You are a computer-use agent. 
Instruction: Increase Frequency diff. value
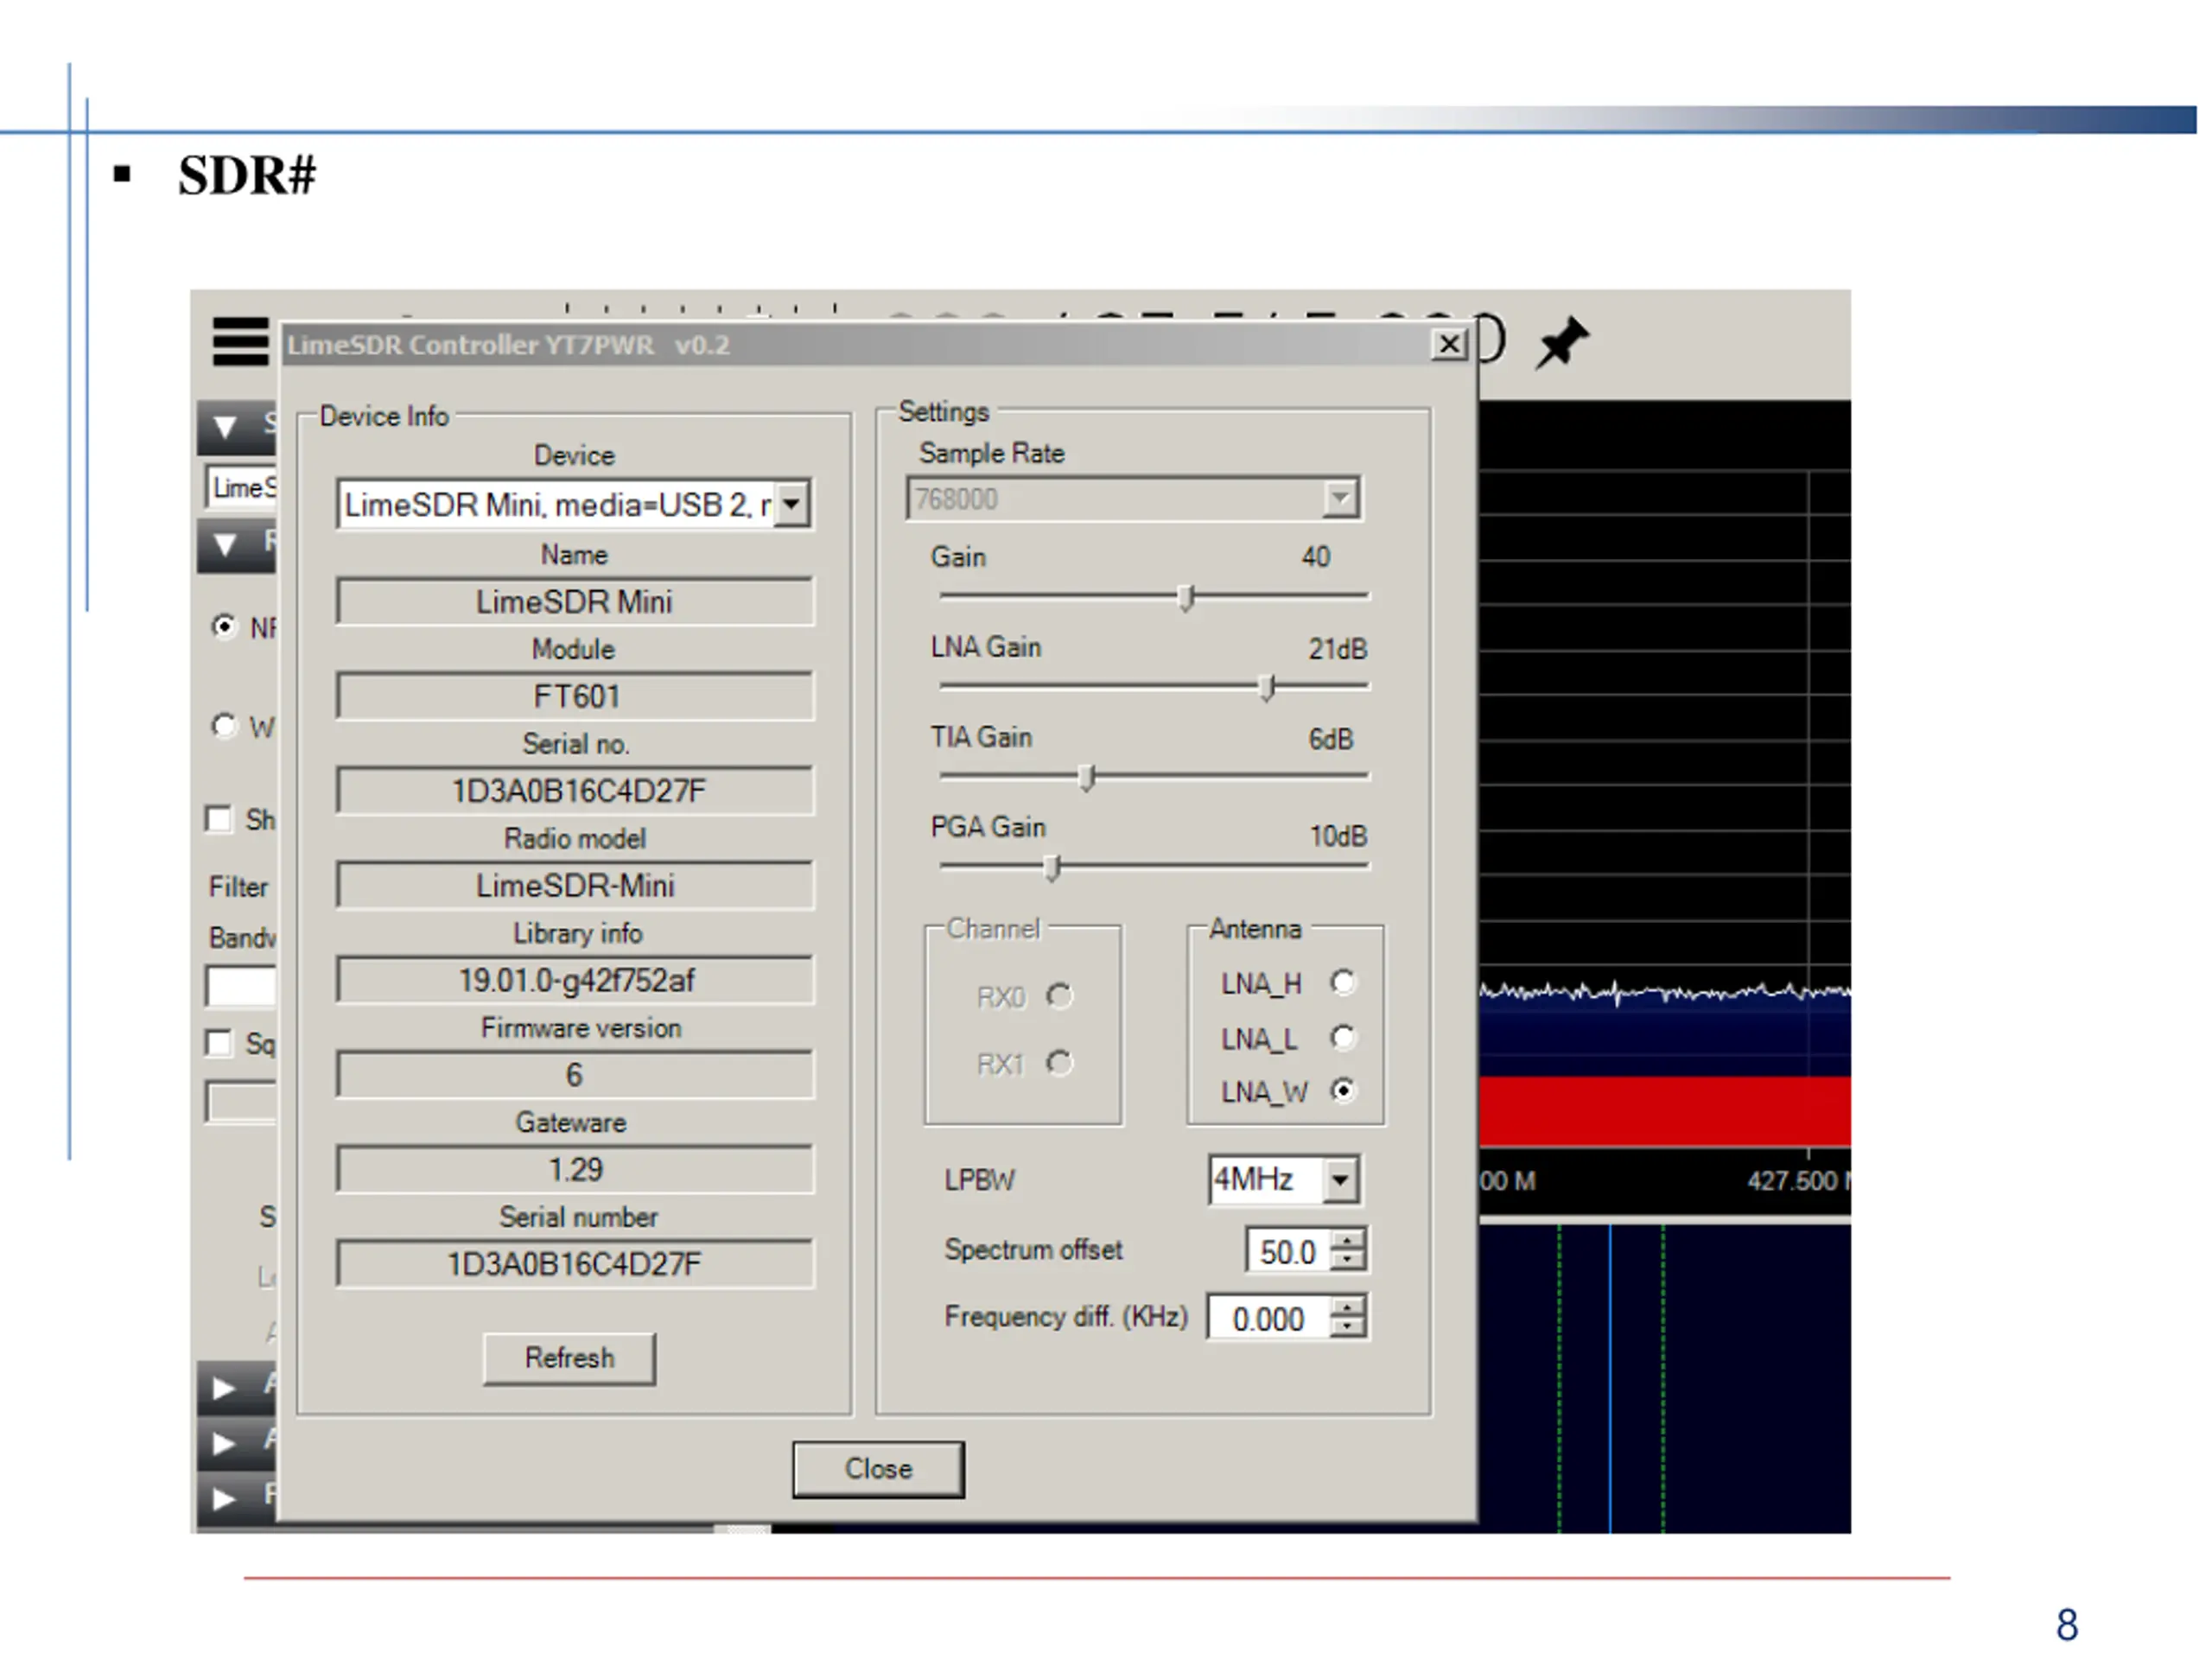(x=1349, y=1307)
